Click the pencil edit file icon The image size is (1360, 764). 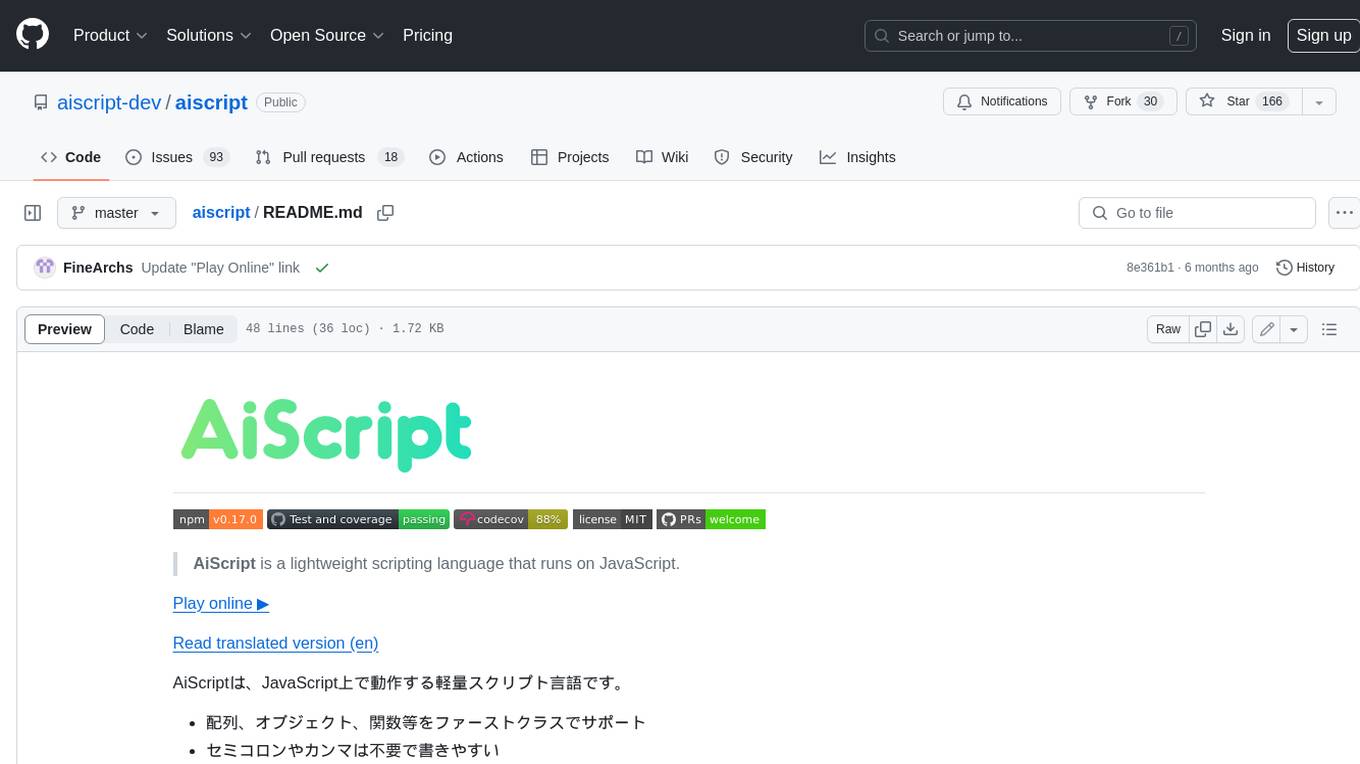pyautogui.click(x=1267, y=329)
